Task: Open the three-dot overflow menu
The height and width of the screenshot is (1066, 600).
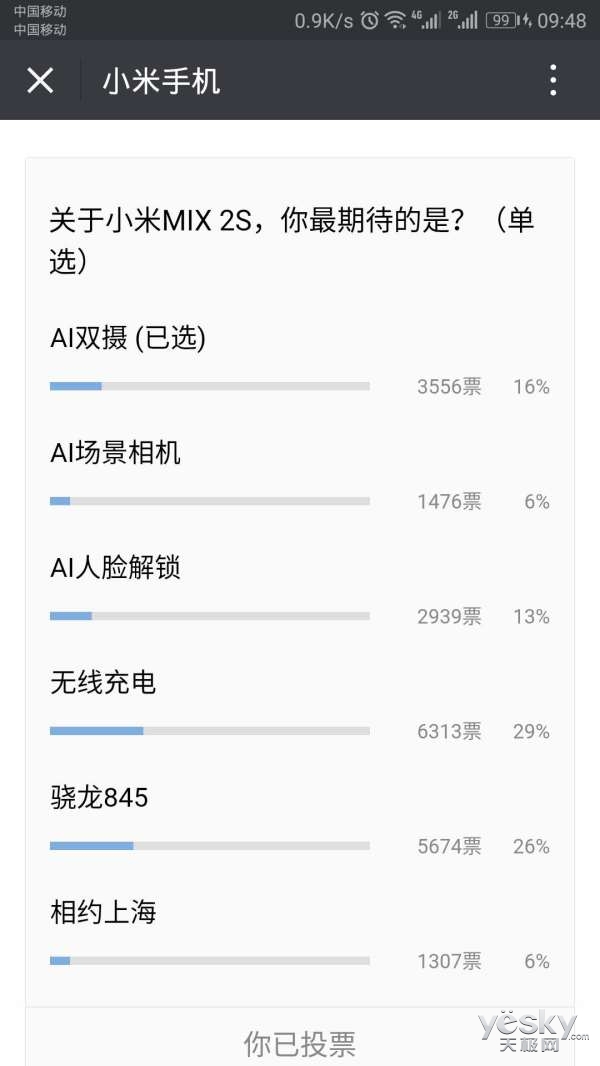Action: [553, 80]
